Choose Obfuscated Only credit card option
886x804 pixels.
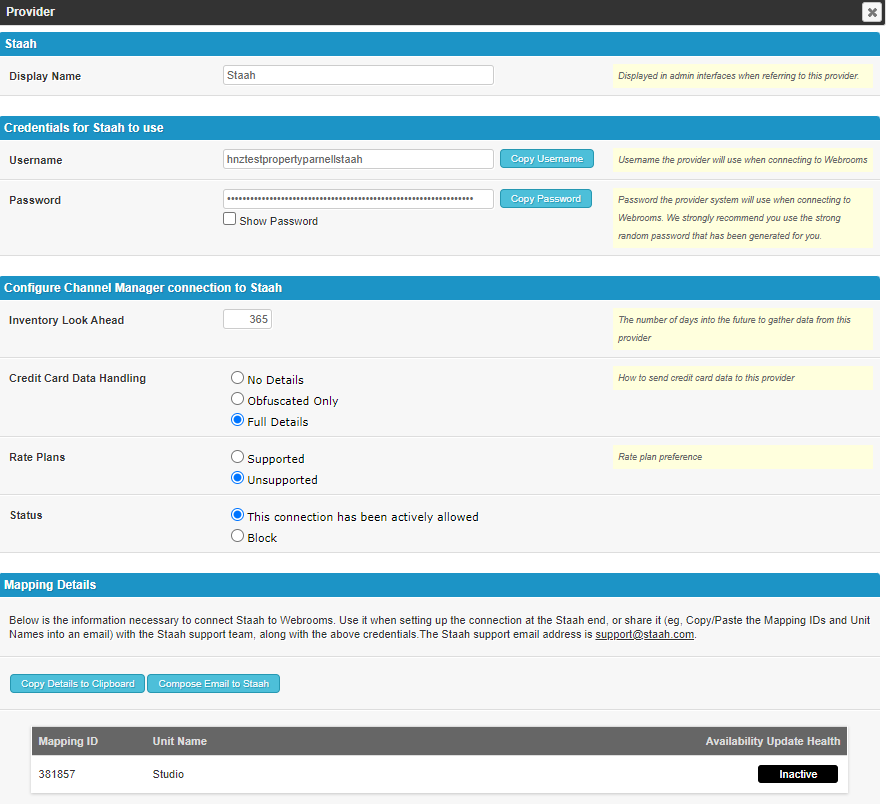click(237, 399)
